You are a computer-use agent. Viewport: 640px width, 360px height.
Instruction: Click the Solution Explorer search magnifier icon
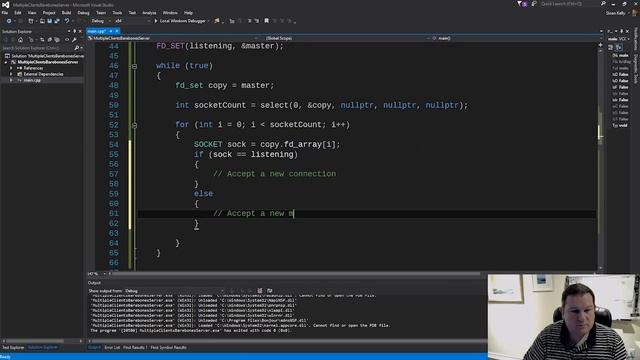pos(77,48)
